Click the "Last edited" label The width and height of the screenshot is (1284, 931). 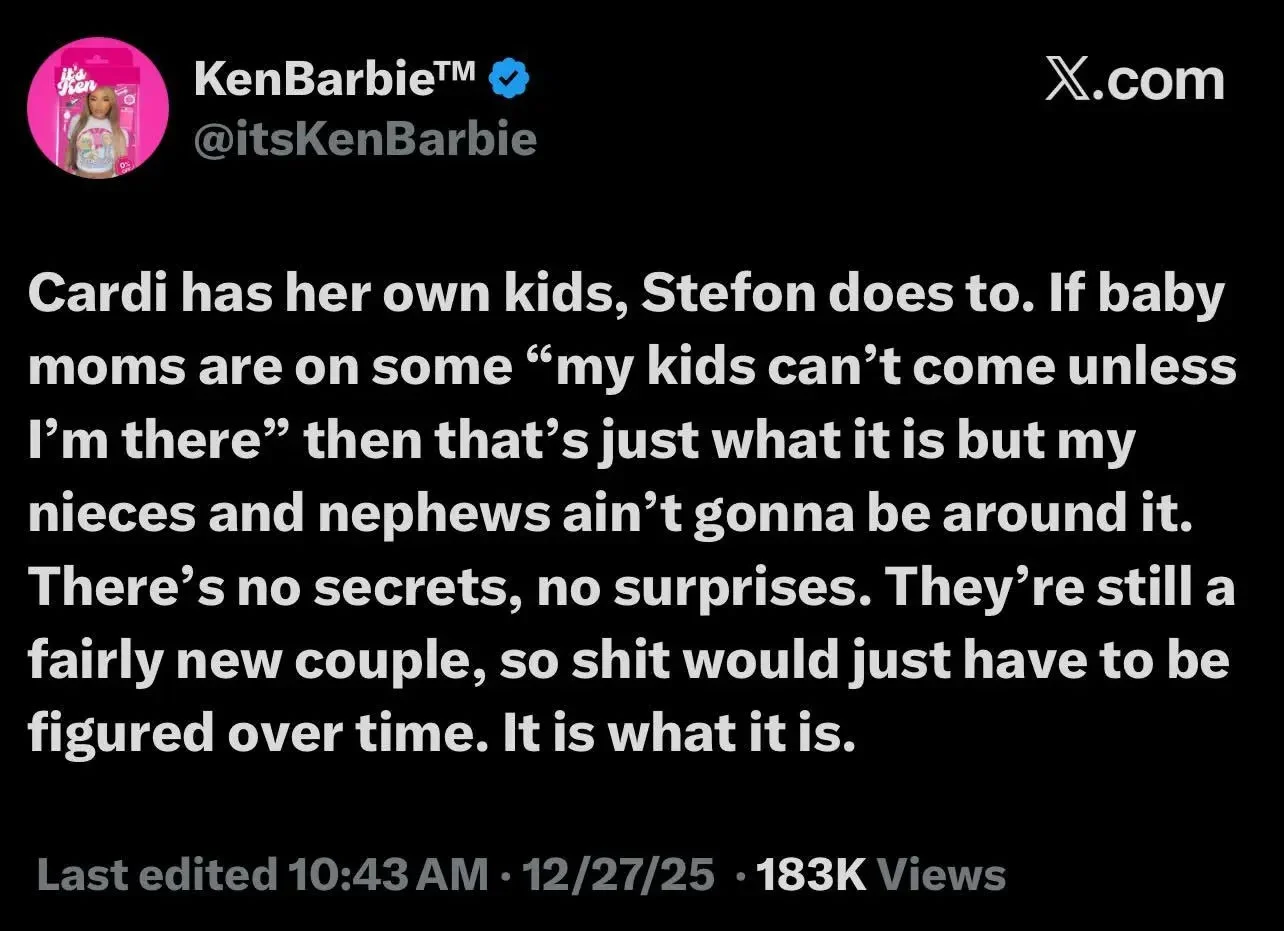pos(156,875)
